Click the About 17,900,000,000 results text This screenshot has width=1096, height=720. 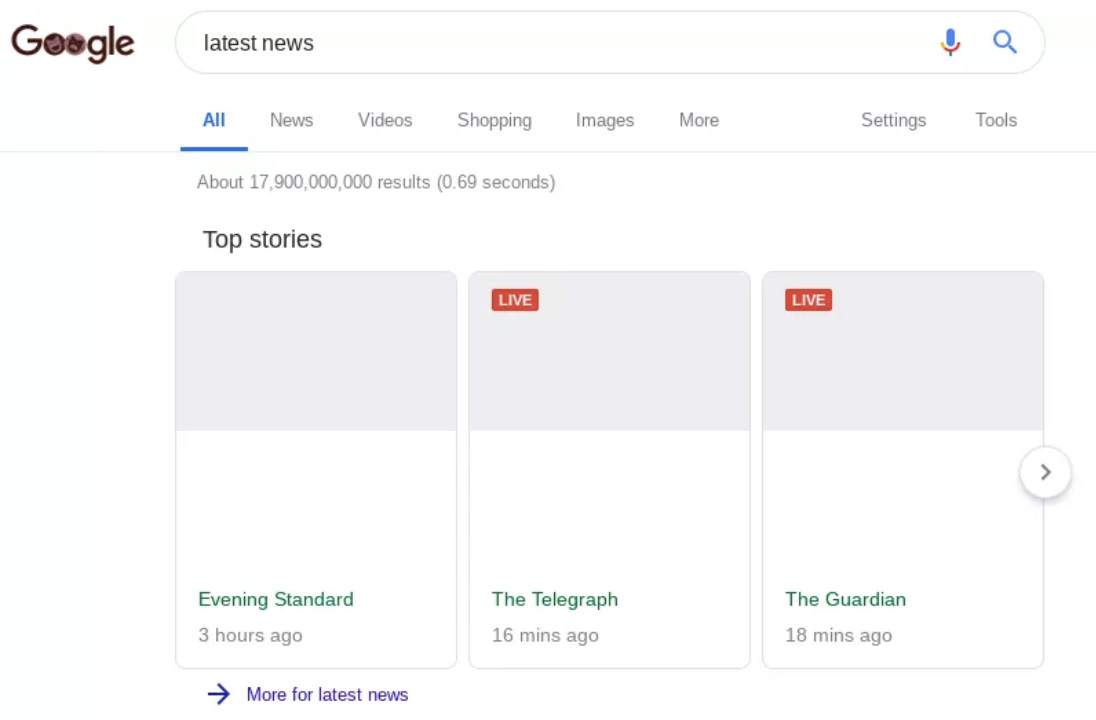[x=376, y=182]
